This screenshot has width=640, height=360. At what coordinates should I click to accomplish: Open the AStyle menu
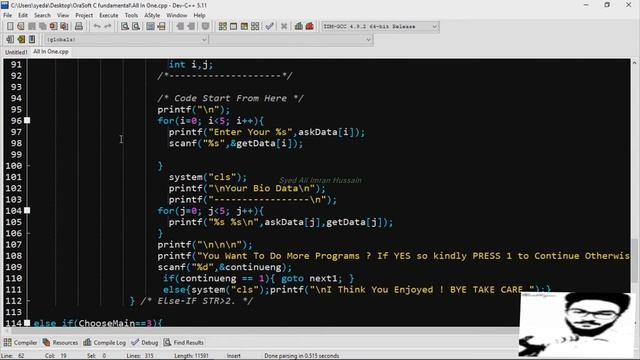click(x=152, y=15)
